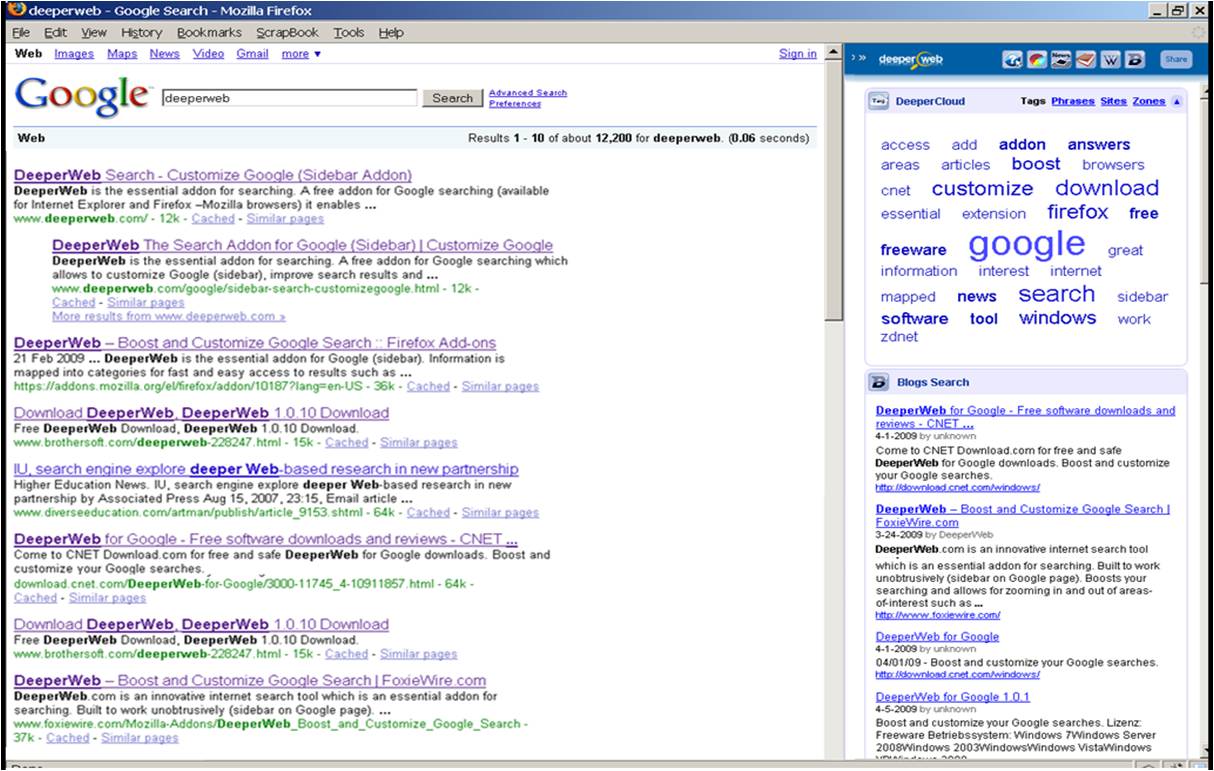Image resolution: width=1214 pixels, height=771 pixels.
Task: Click the Sign in link
Action: (798, 54)
